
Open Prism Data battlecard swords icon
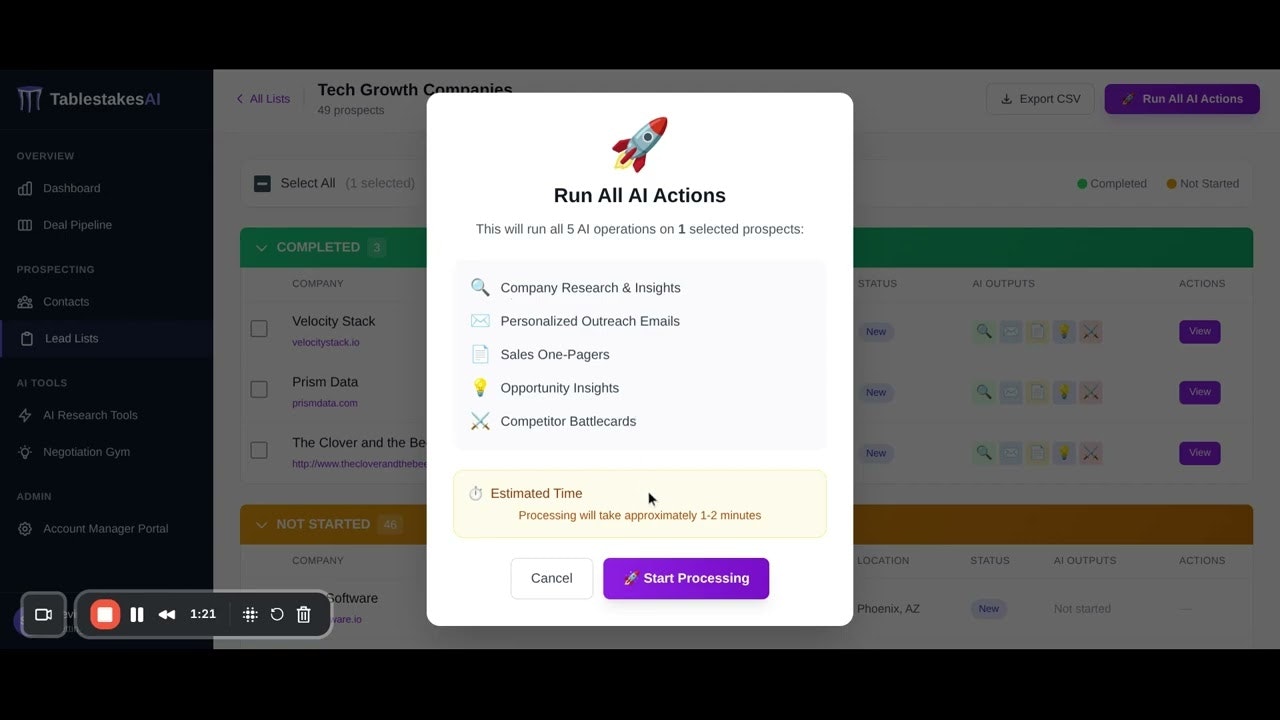1091,393
